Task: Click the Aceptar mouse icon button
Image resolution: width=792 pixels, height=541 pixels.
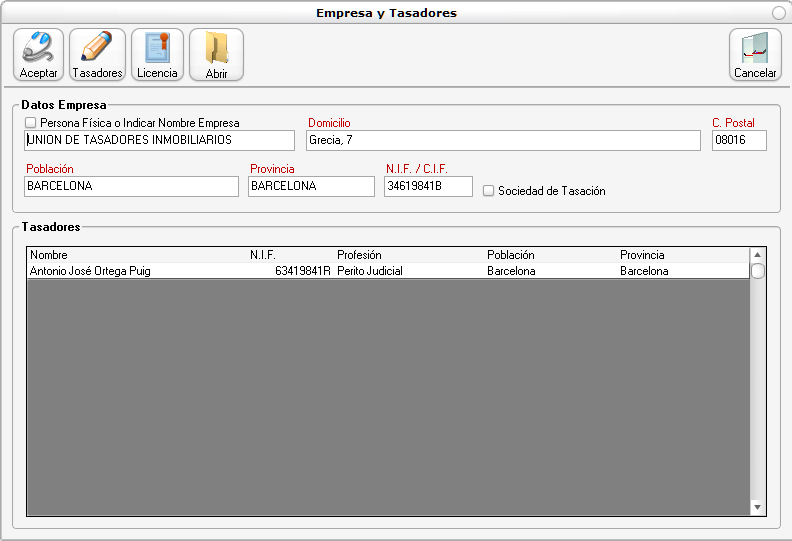Action: click(x=39, y=54)
